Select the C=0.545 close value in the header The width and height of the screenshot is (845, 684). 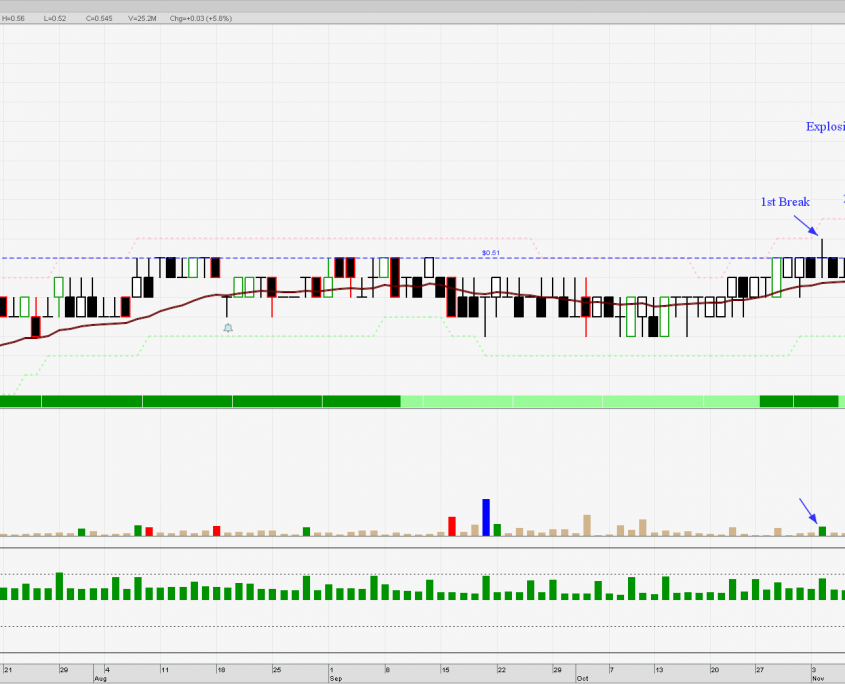[x=100, y=18]
